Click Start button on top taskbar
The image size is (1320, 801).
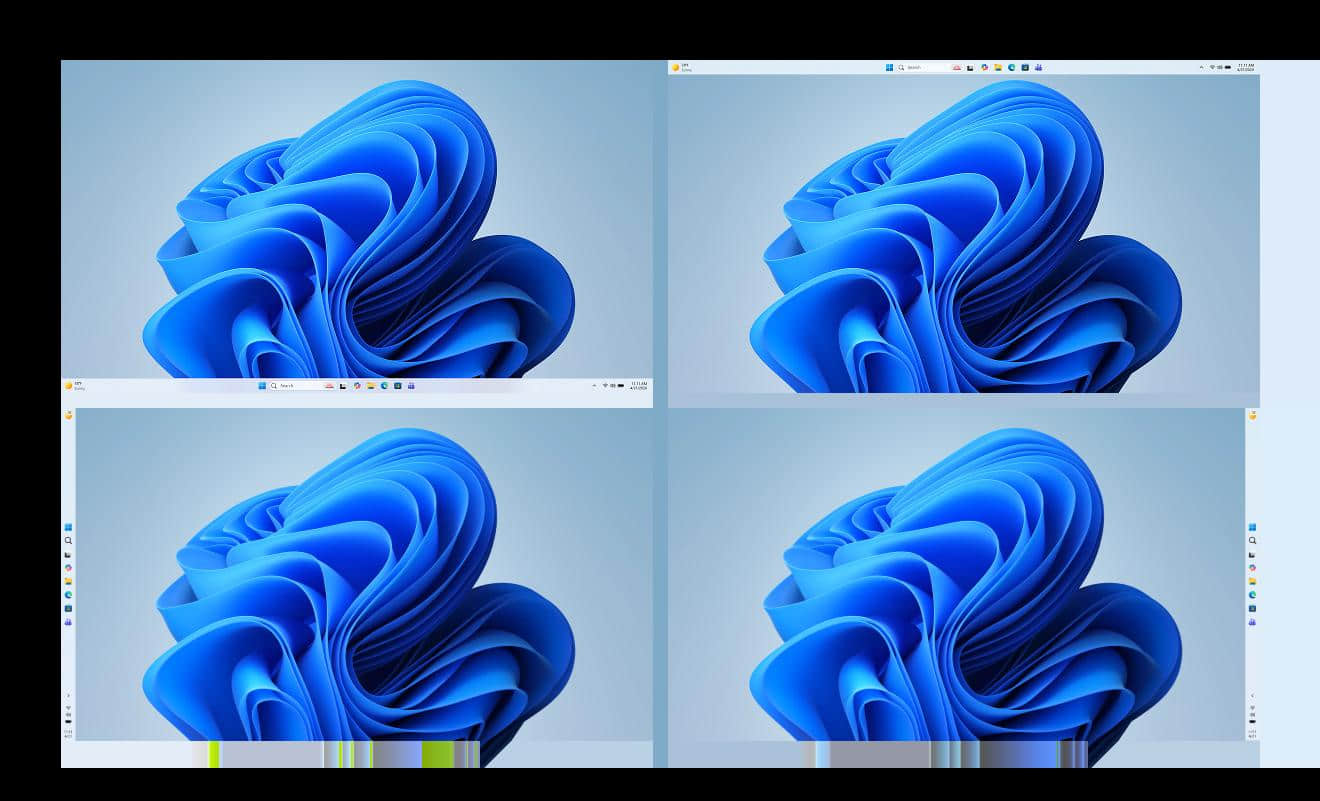(889, 67)
